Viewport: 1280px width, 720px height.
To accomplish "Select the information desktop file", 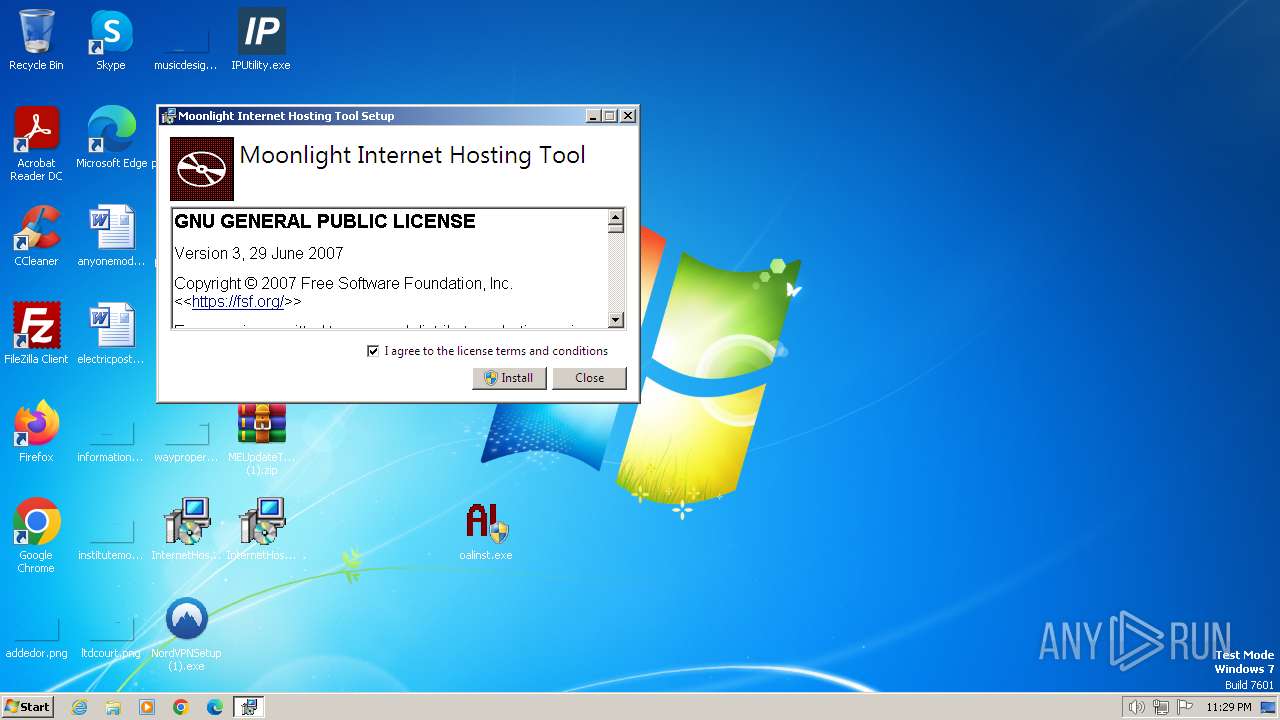I will pyautogui.click(x=111, y=440).
